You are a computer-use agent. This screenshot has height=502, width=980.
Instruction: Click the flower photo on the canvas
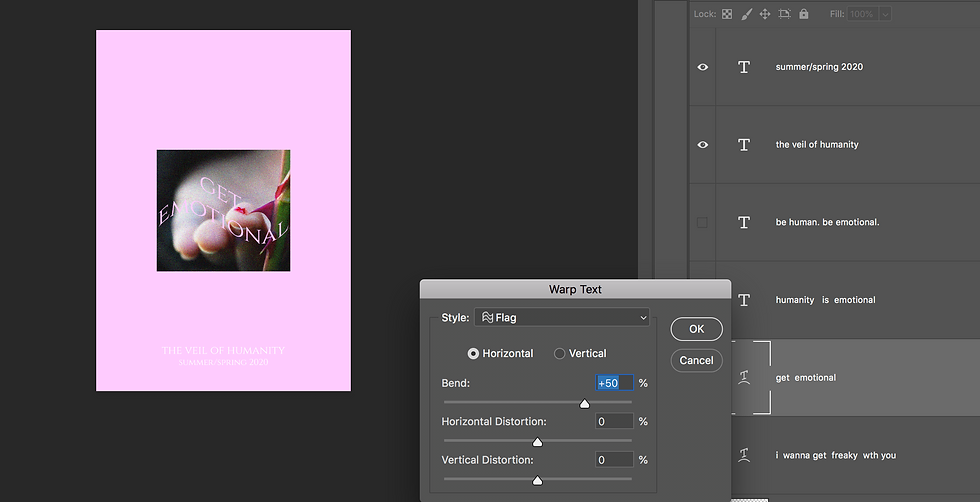(223, 210)
